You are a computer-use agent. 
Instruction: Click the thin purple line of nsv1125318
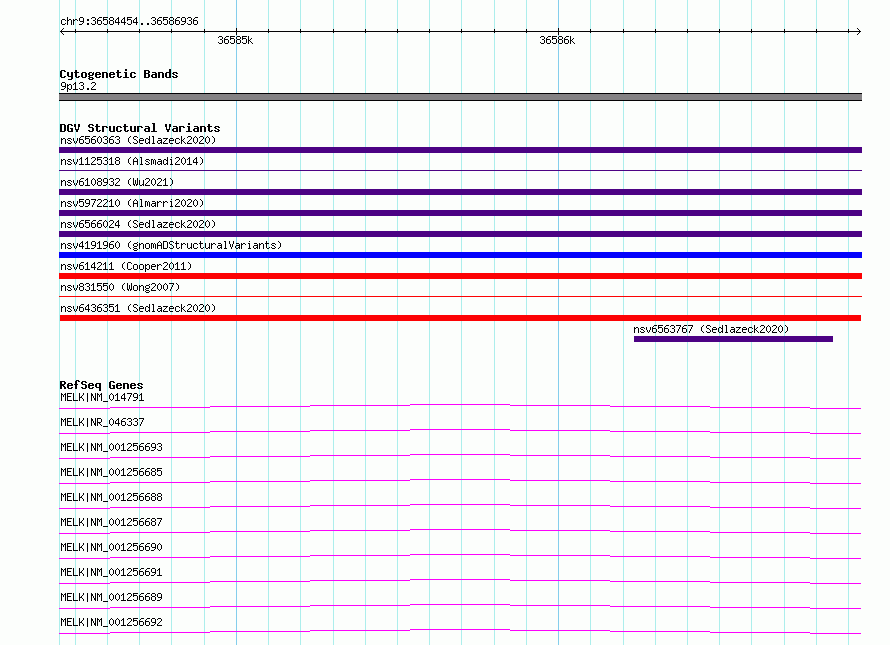pos(460,170)
